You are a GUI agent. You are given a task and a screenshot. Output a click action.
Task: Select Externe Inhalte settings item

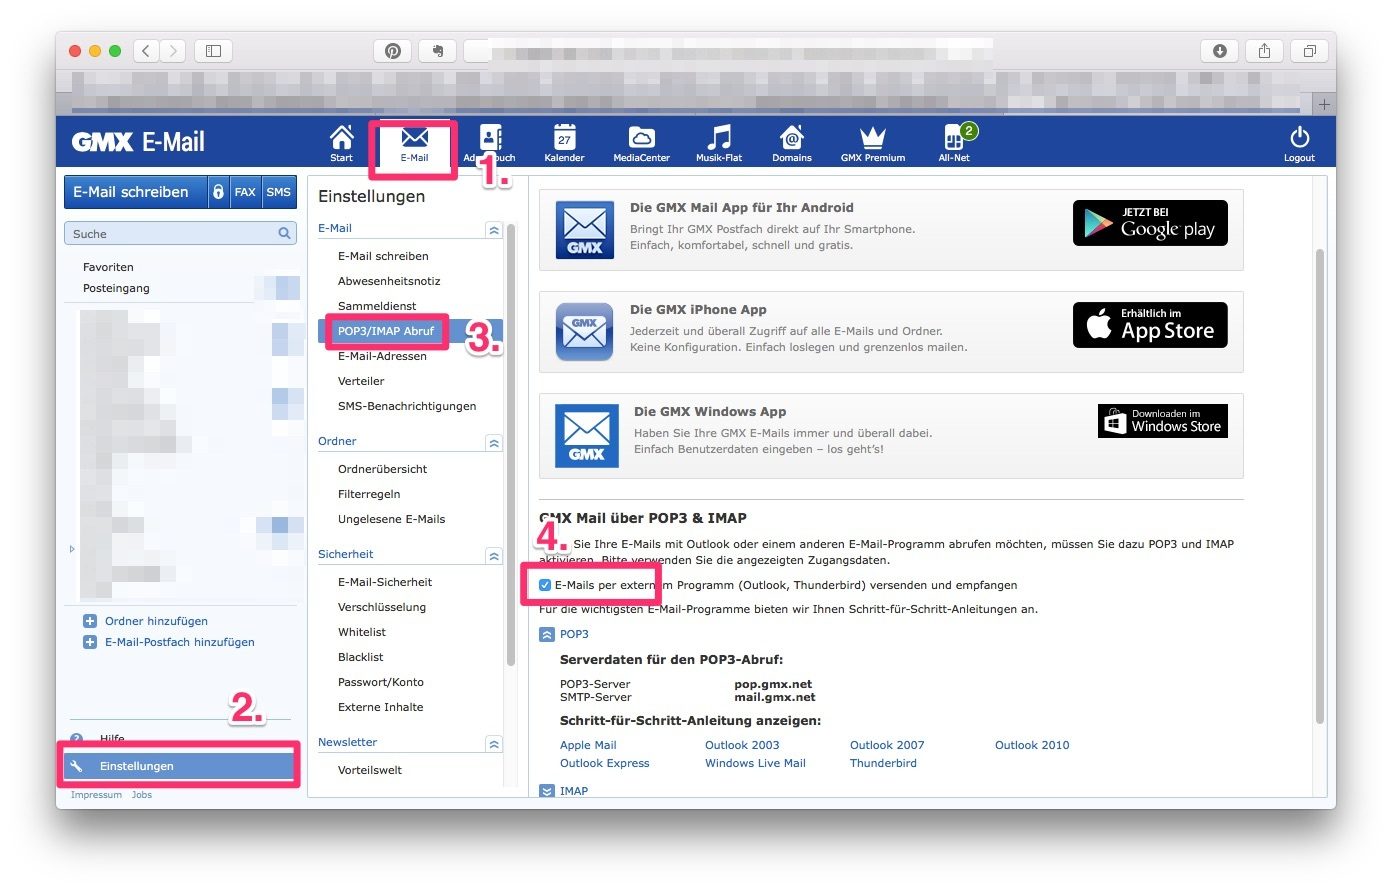click(381, 707)
